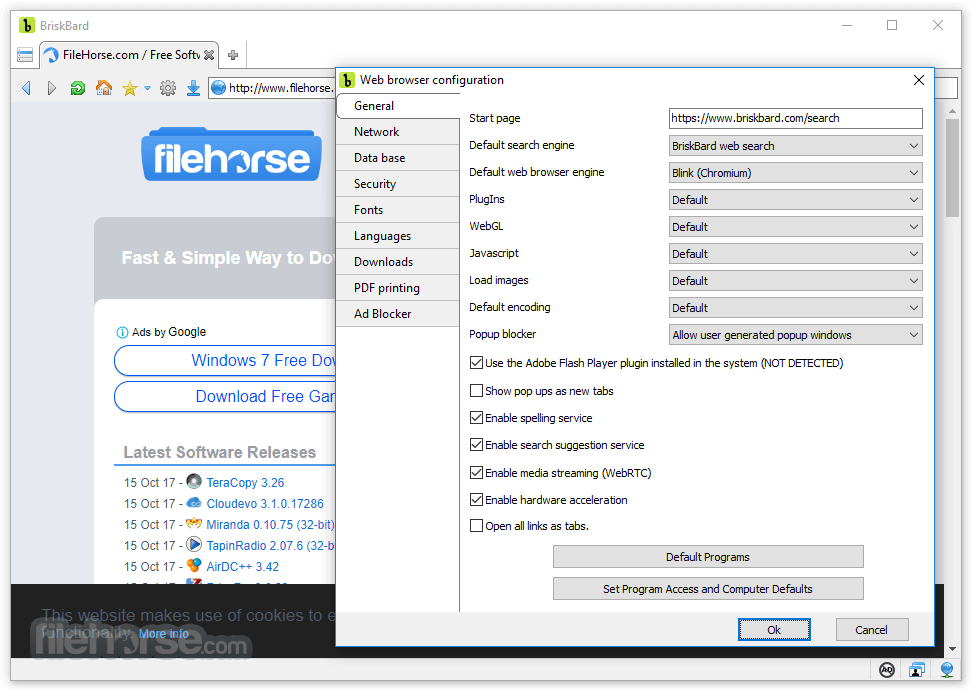Click the page vertical scrollbar thumb
972x690 pixels.
coord(952,167)
